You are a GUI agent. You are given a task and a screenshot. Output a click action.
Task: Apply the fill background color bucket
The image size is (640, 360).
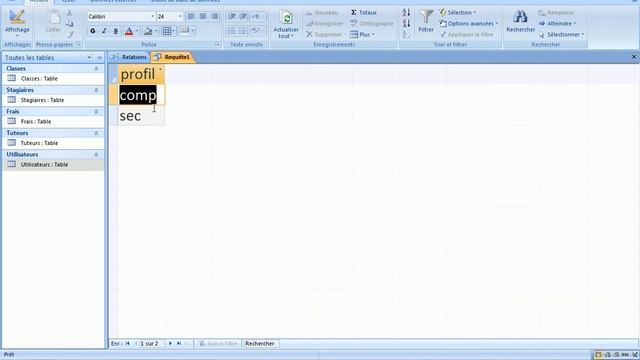148,31
